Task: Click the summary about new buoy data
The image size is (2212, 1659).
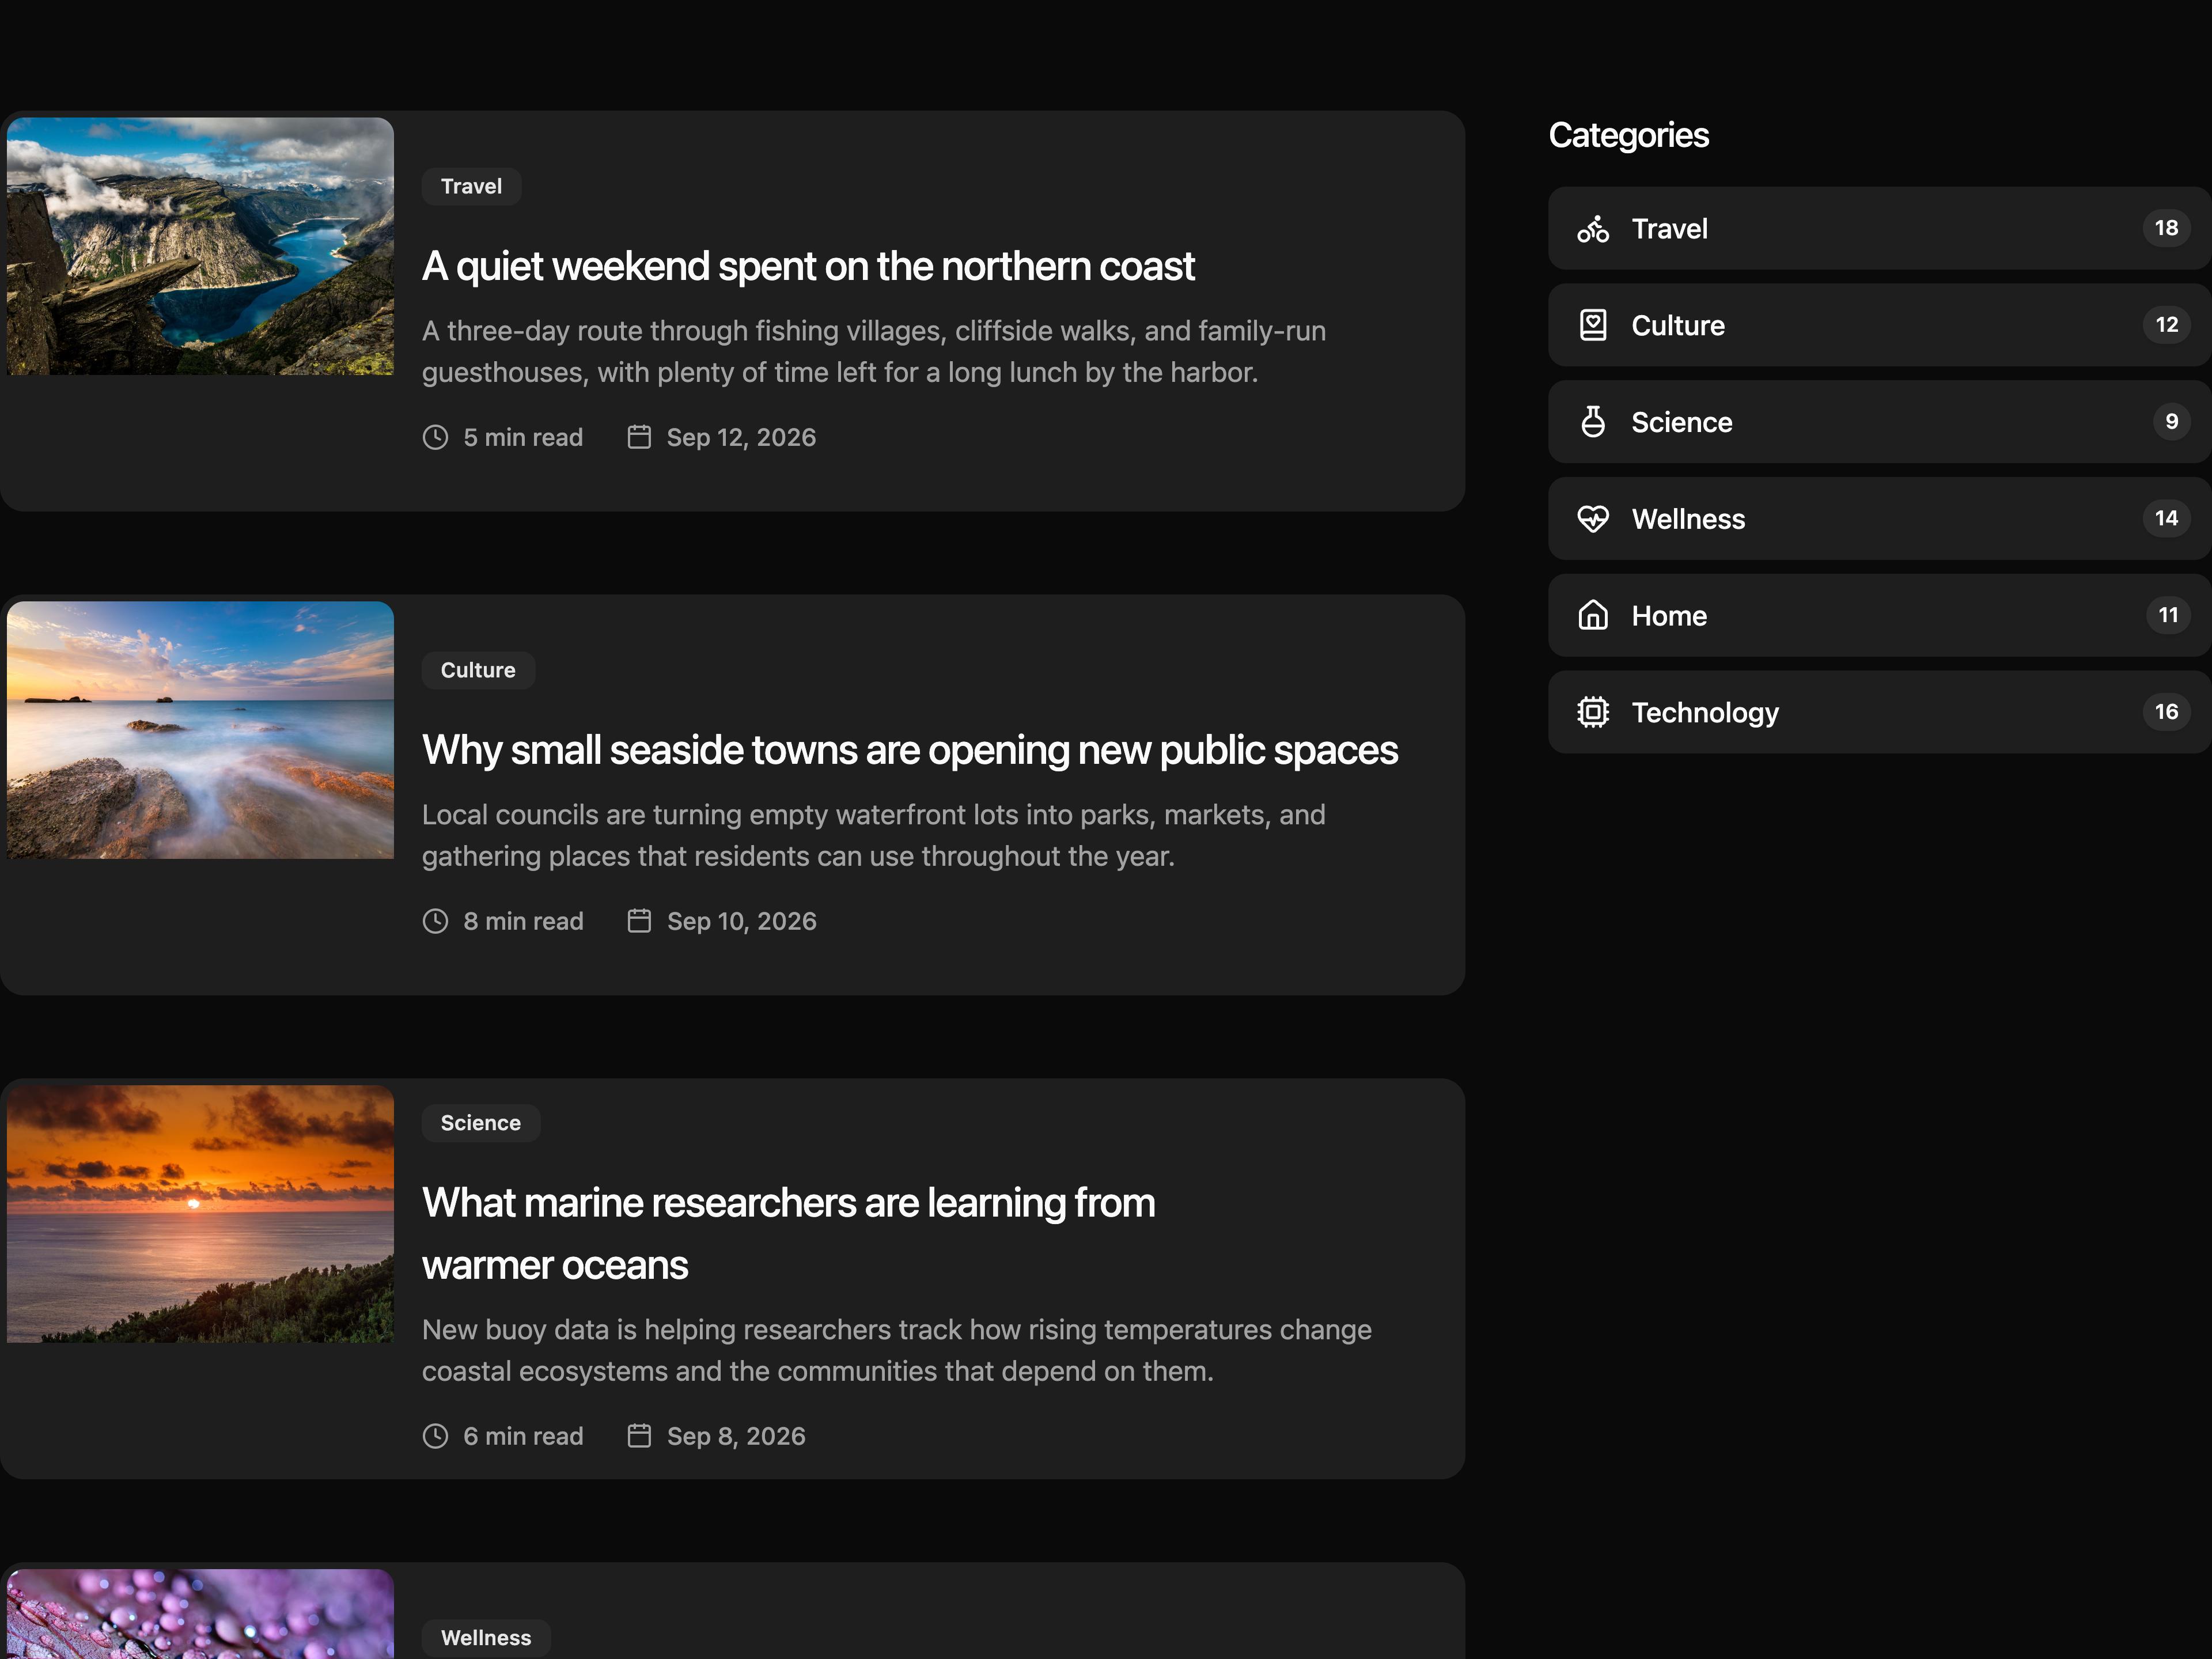Action: pyautogui.click(x=897, y=1350)
